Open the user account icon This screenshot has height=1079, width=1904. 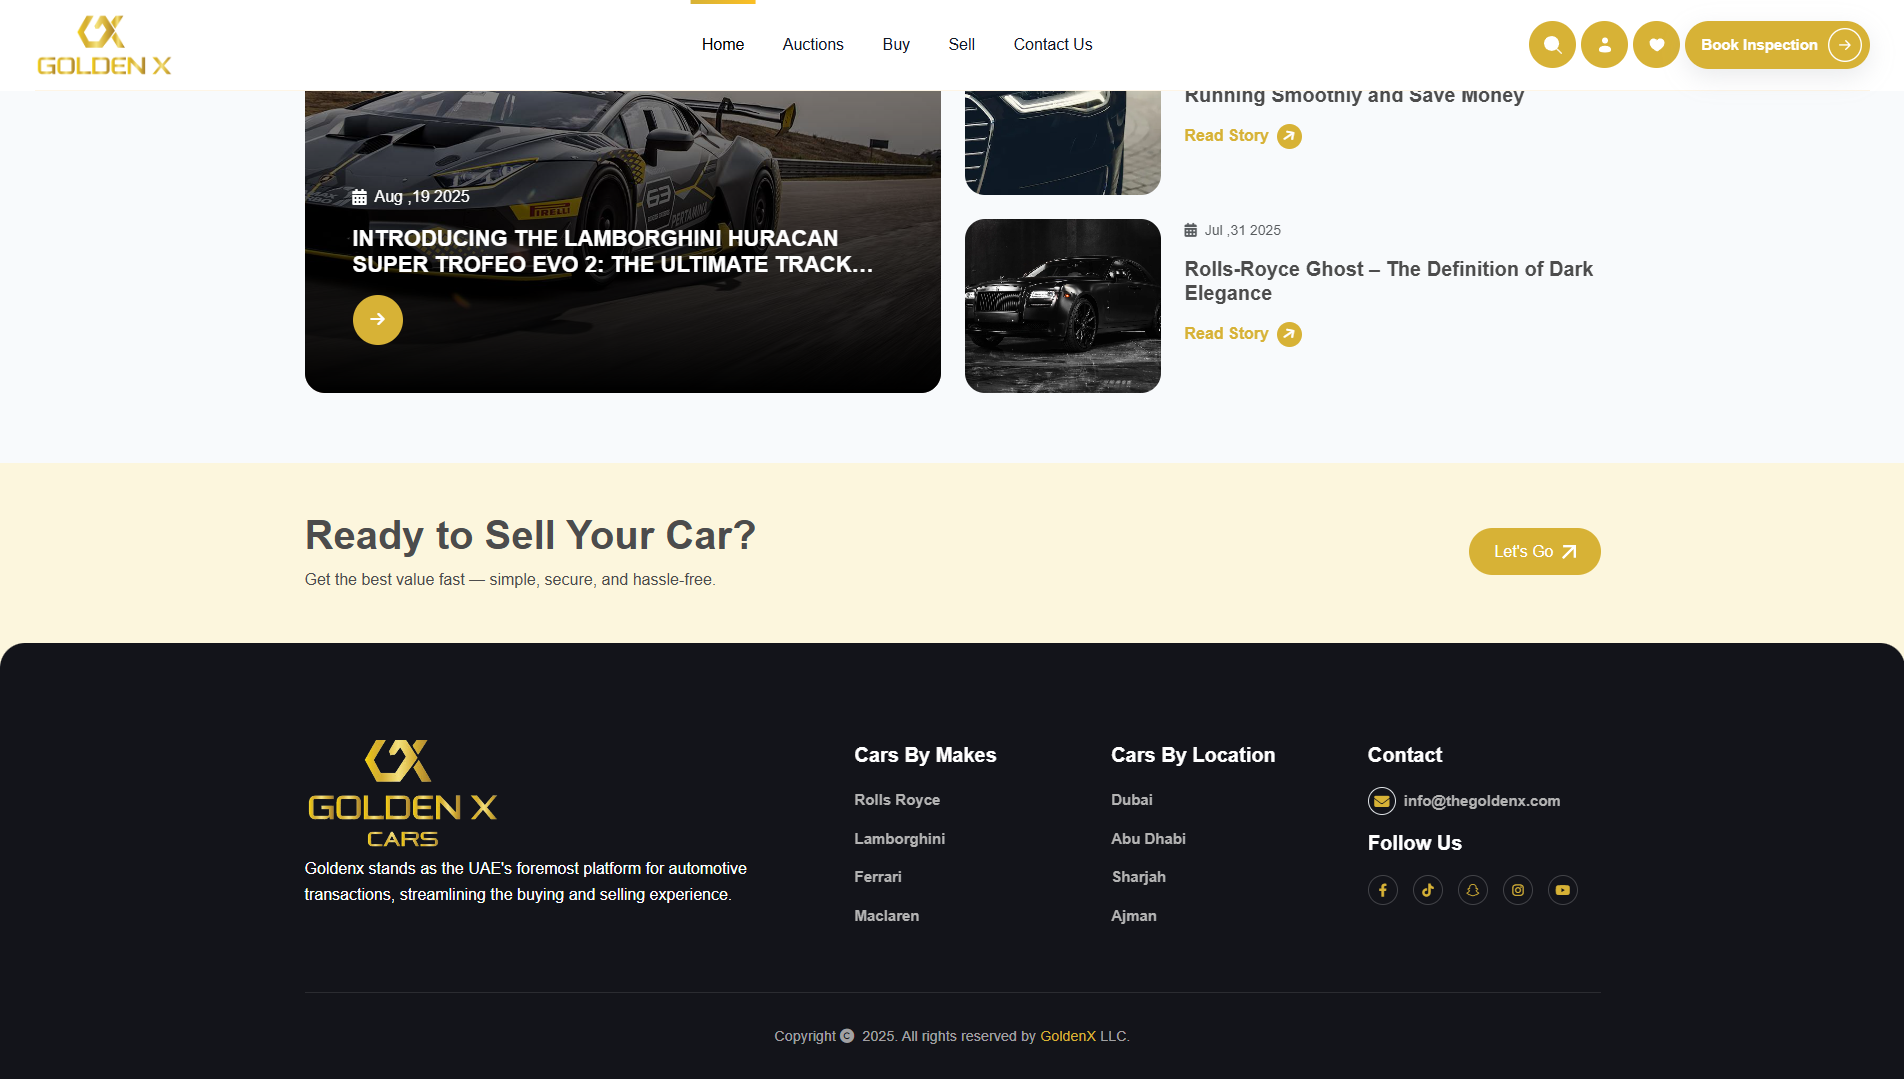tap(1604, 45)
